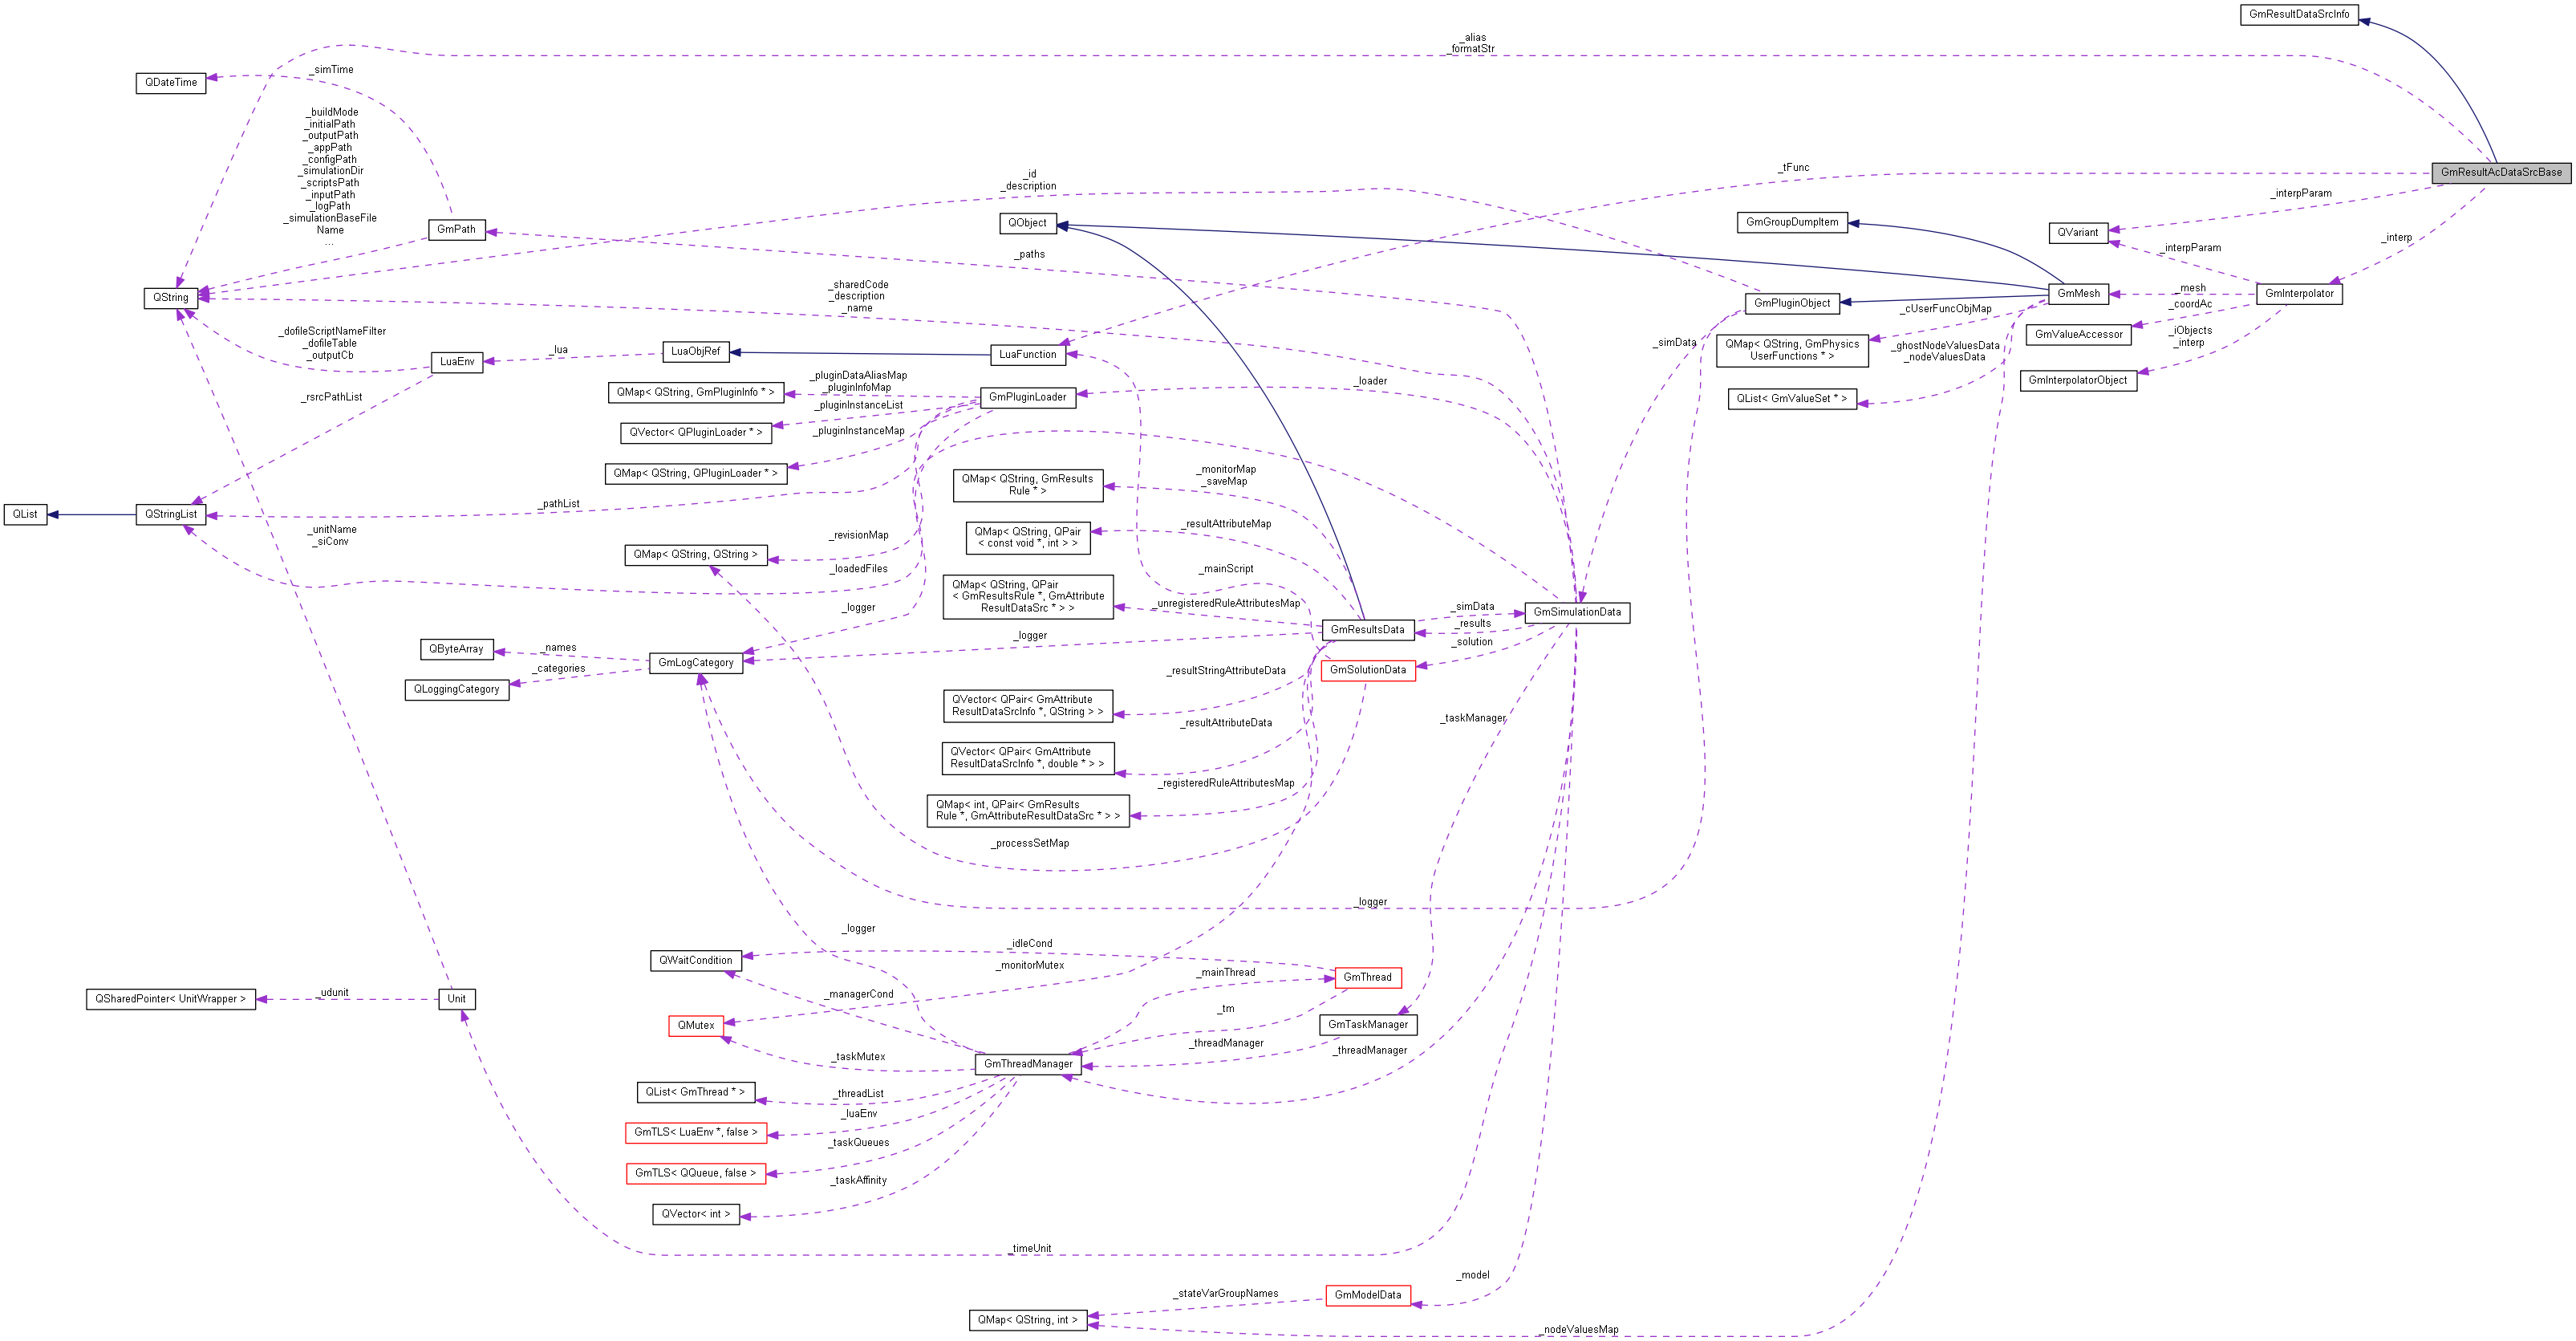The width and height of the screenshot is (2576, 1341).
Task: Click the red GmModelData node
Action: click(1367, 1296)
